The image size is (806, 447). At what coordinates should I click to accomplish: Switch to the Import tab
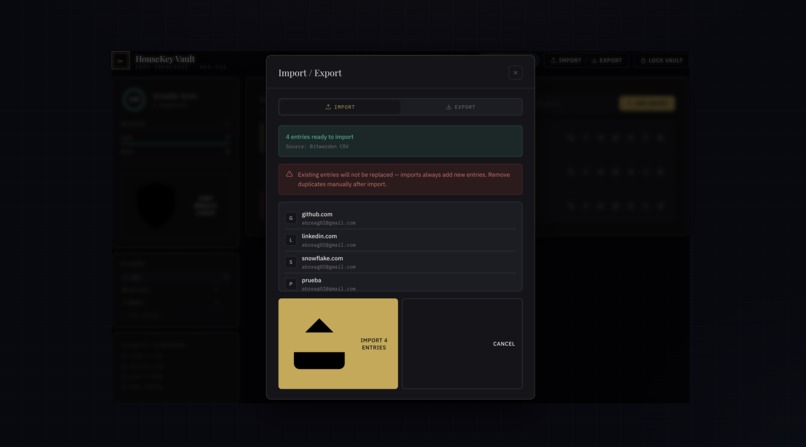coord(340,107)
